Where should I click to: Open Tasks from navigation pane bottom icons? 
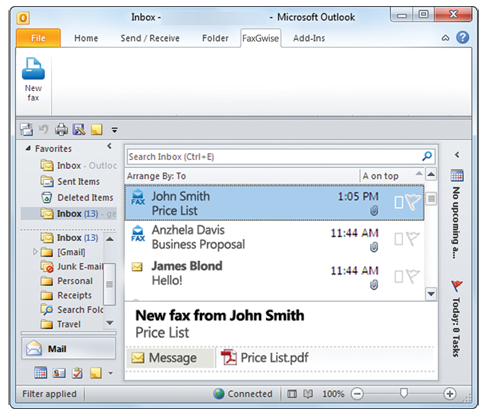pyautogui.click(x=77, y=373)
